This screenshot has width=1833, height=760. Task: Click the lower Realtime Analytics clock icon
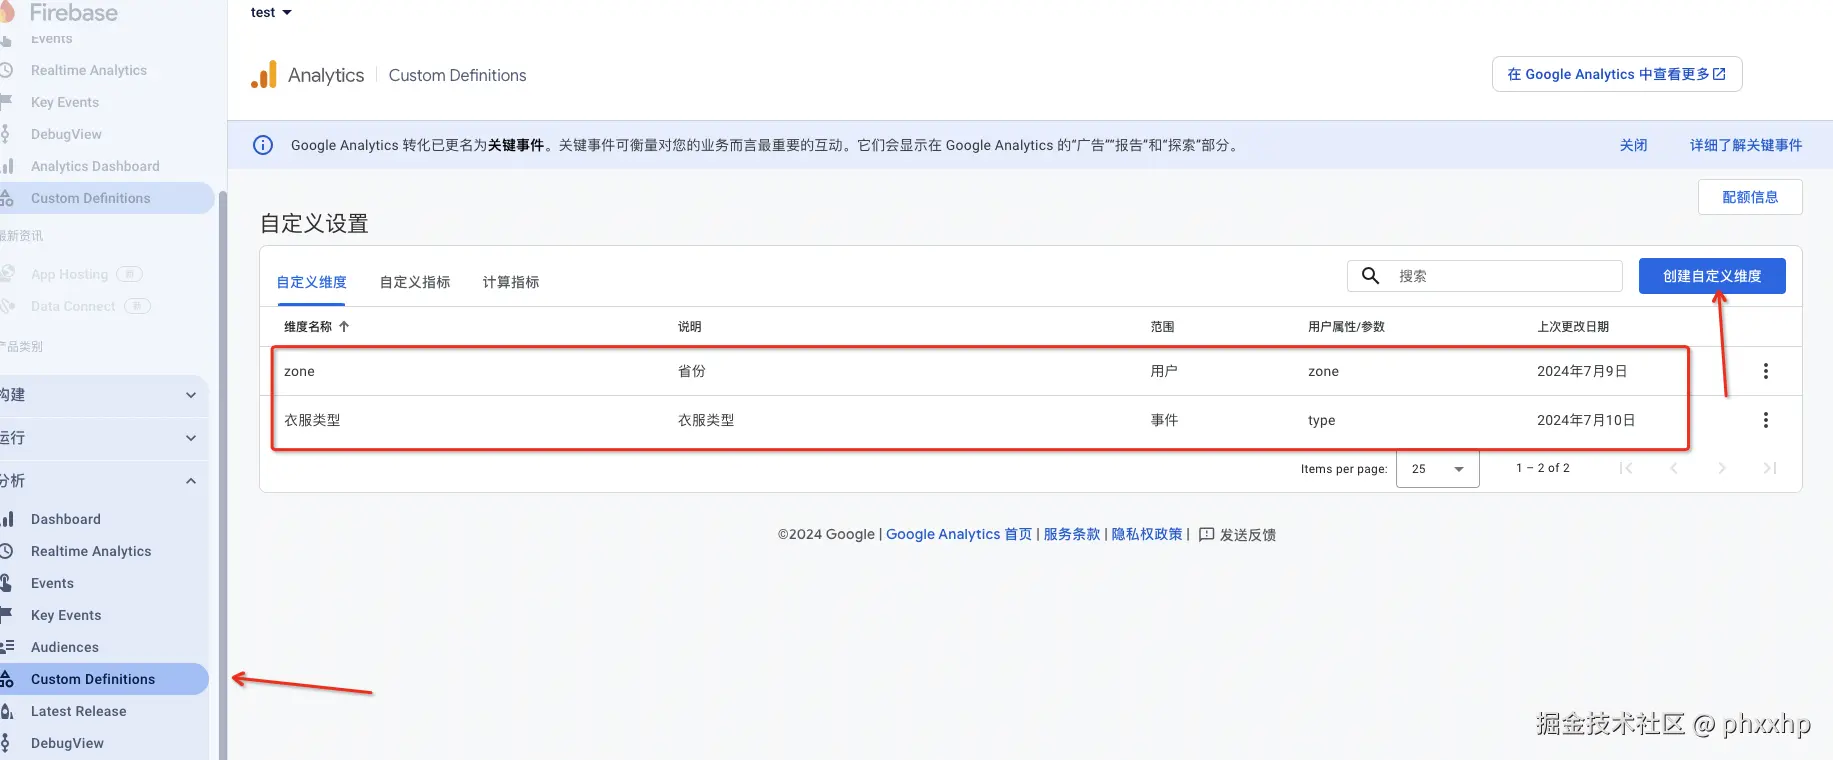tap(6, 551)
